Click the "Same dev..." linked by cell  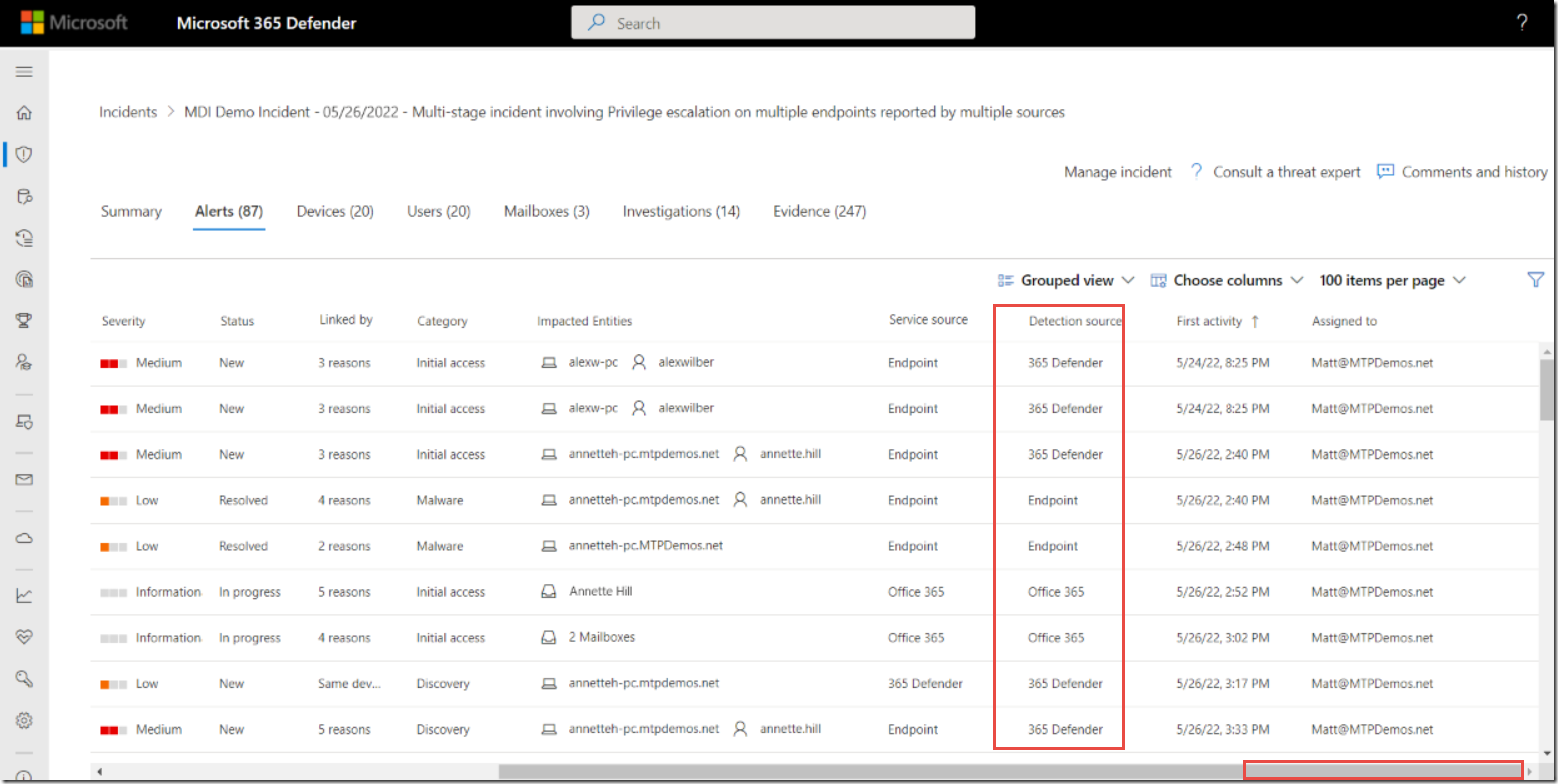point(349,684)
